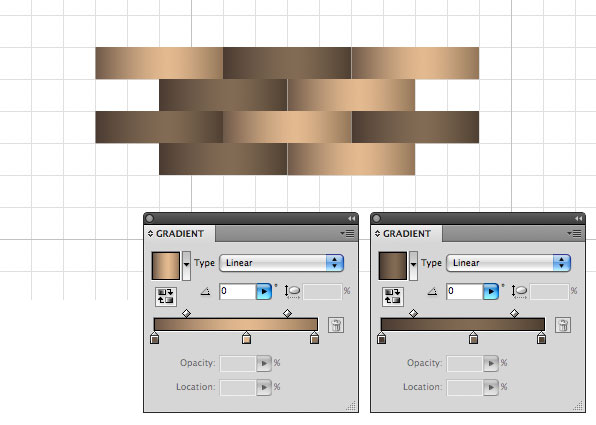This screenshot has height=425, width=596.
Task: Click light tan gradient fill swatch in left panel
Action: (166, 265)
